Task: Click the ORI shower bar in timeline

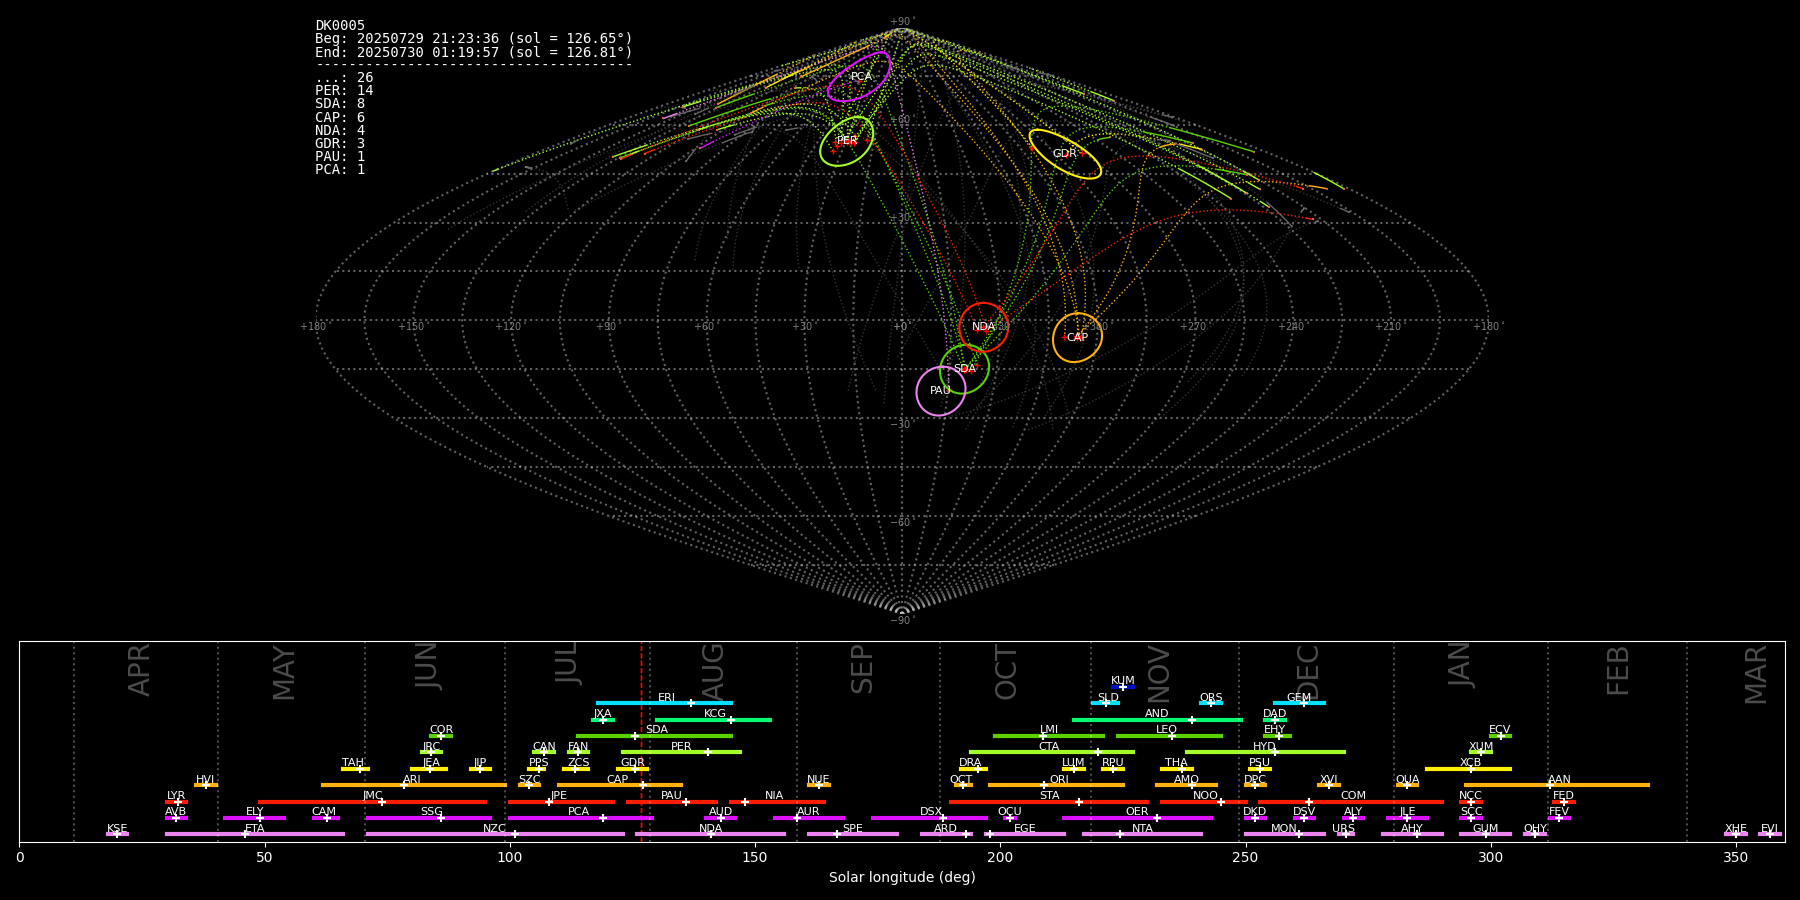Action: pyautogui.click(x=1057, y=785)
